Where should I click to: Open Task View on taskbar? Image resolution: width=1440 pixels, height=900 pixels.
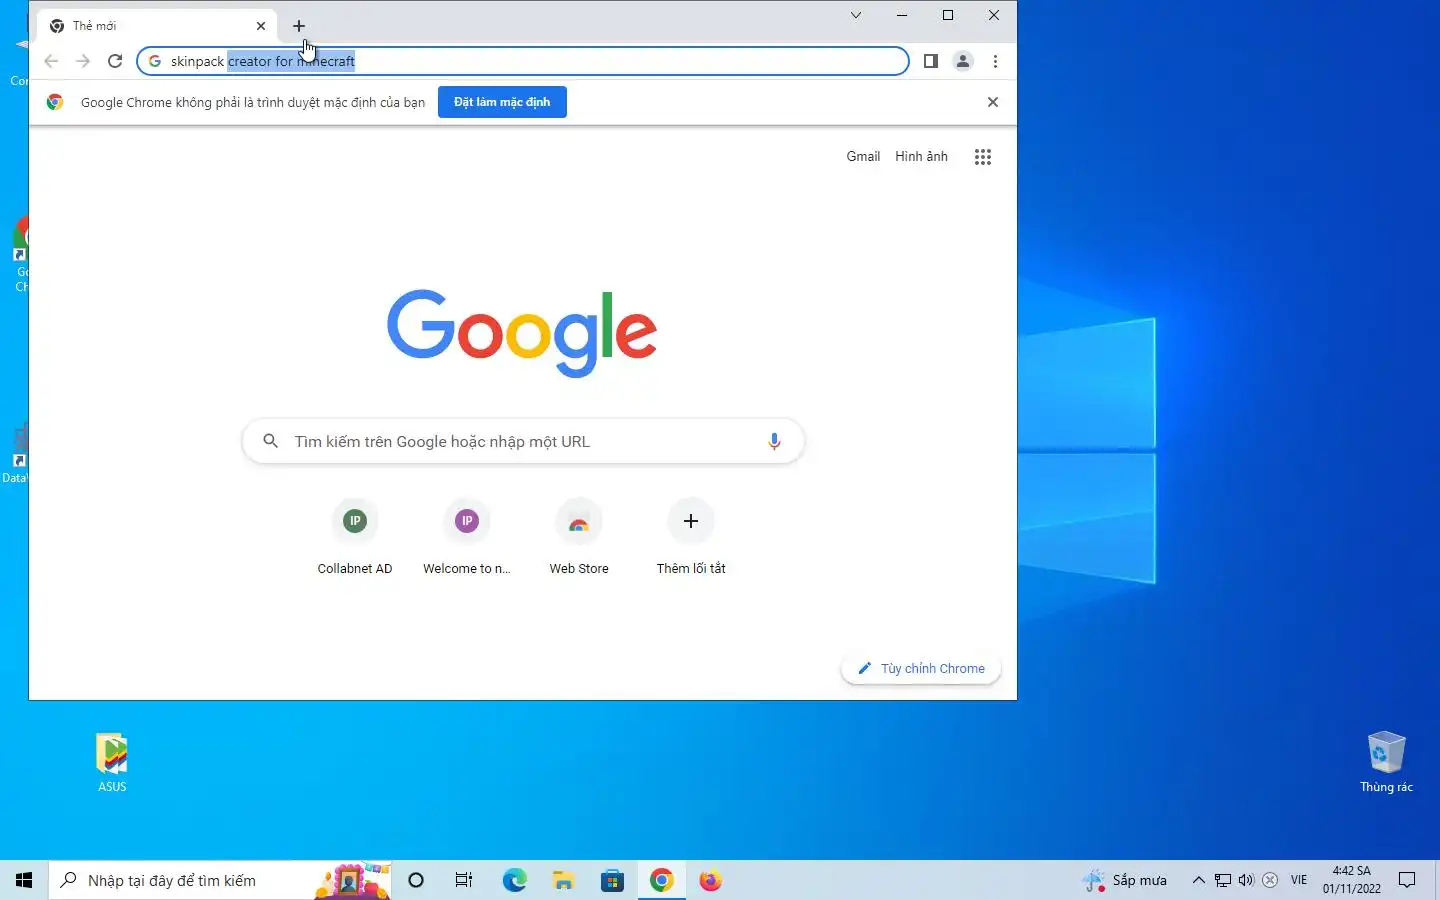(x=464, y=880)
